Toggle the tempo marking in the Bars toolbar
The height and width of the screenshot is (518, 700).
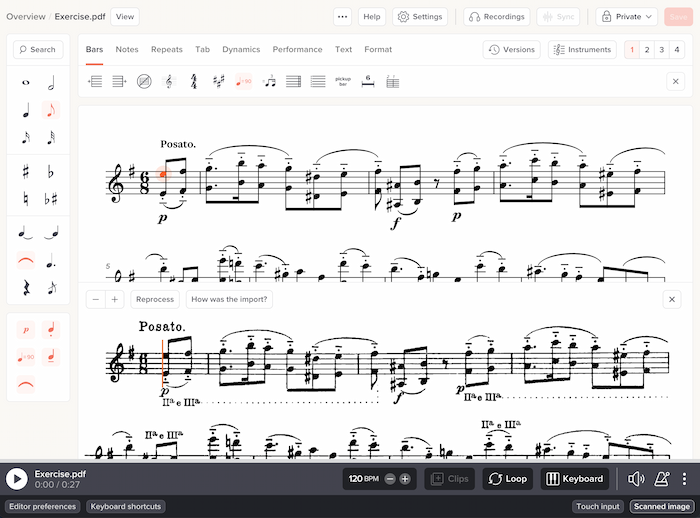coord(244,81)
